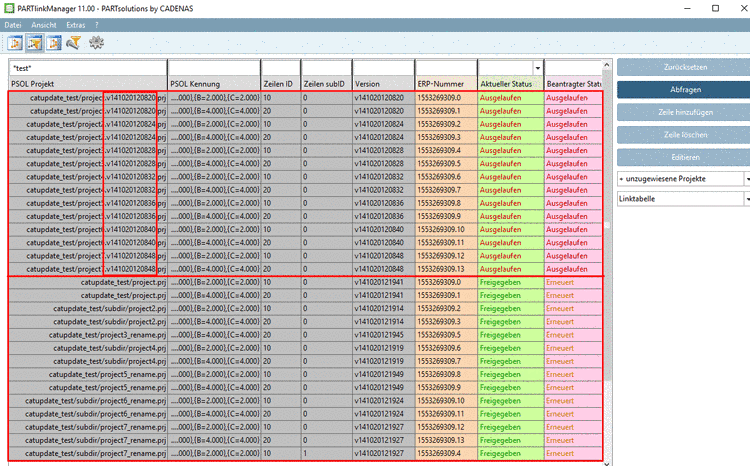Select ERP-Nummer 1553269309.4 in Freigegeben row

pos(446,453)
